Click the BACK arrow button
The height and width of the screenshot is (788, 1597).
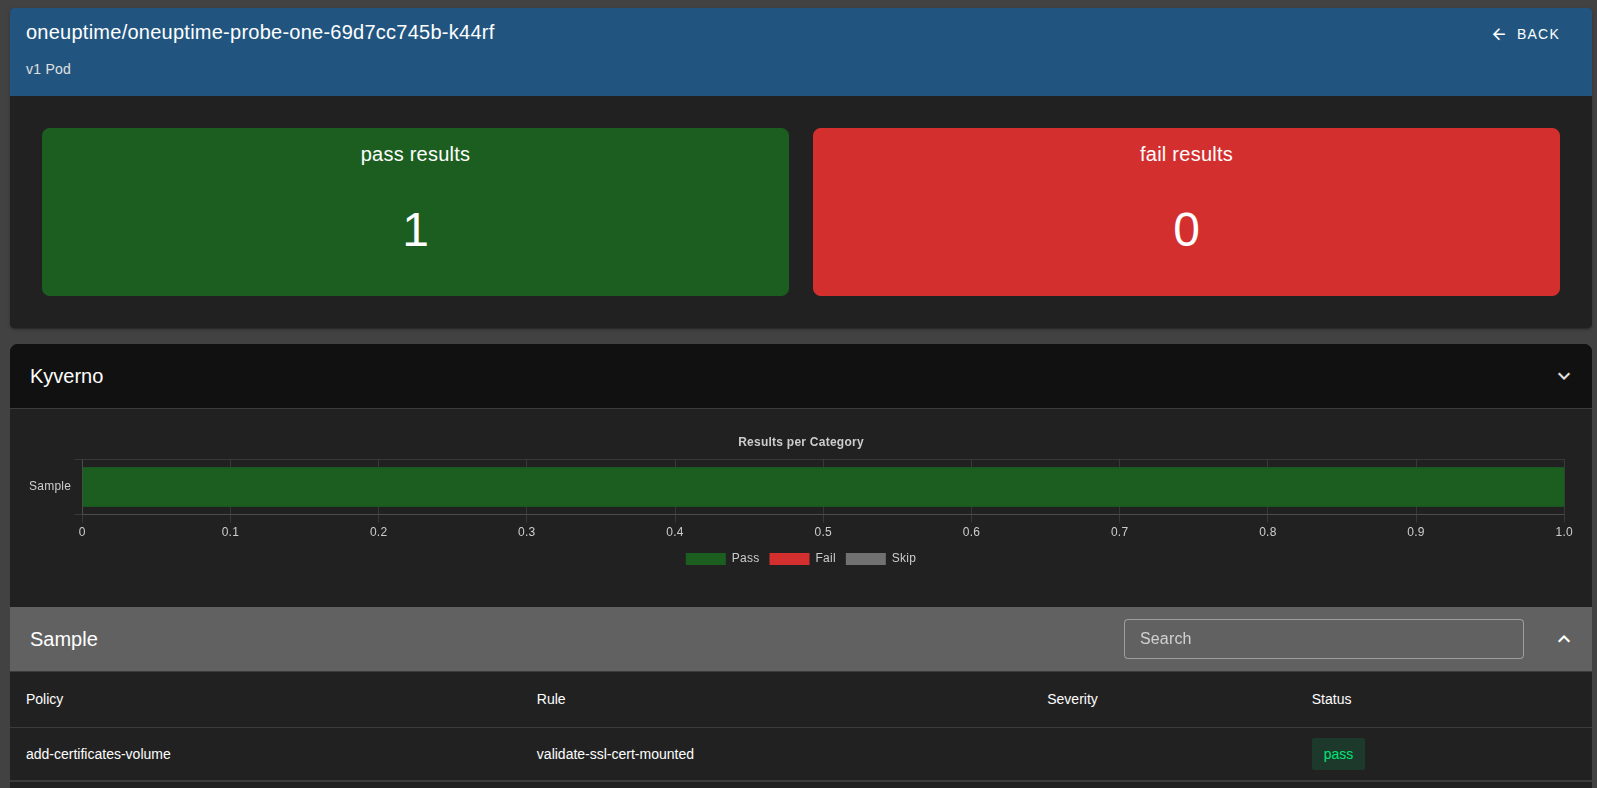(1525, 34)
